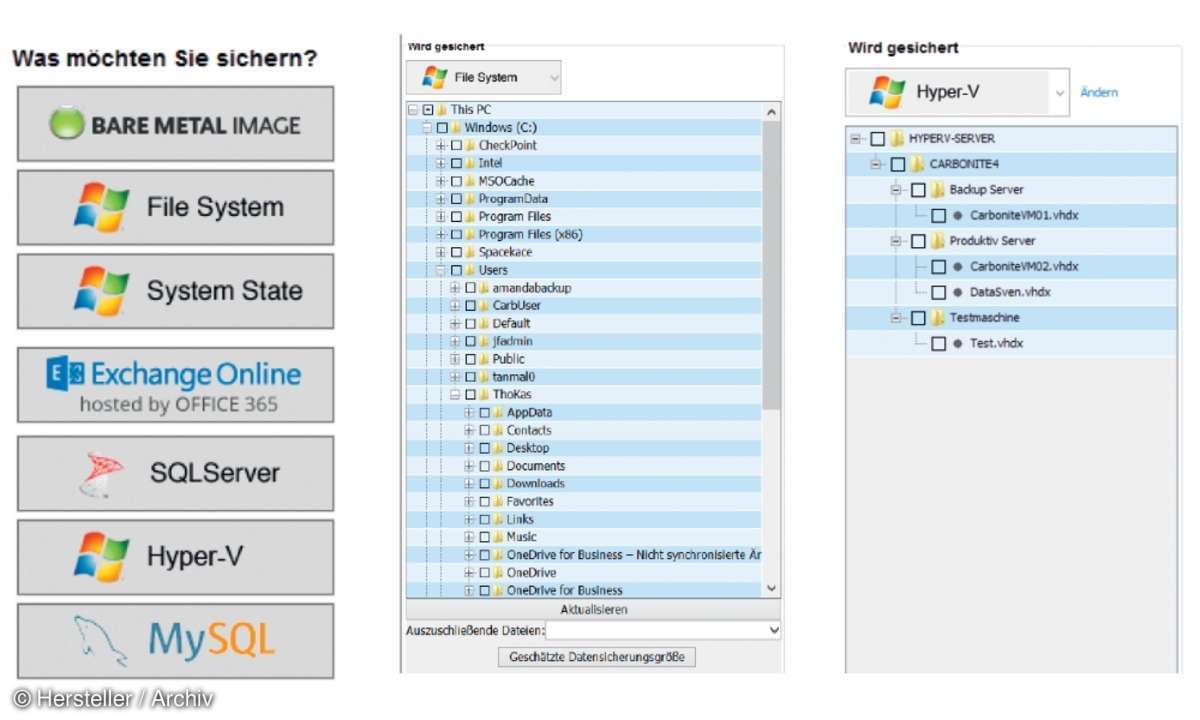
Task: Click the file tree scrollbar down arrow
Action: coord(771,589)
